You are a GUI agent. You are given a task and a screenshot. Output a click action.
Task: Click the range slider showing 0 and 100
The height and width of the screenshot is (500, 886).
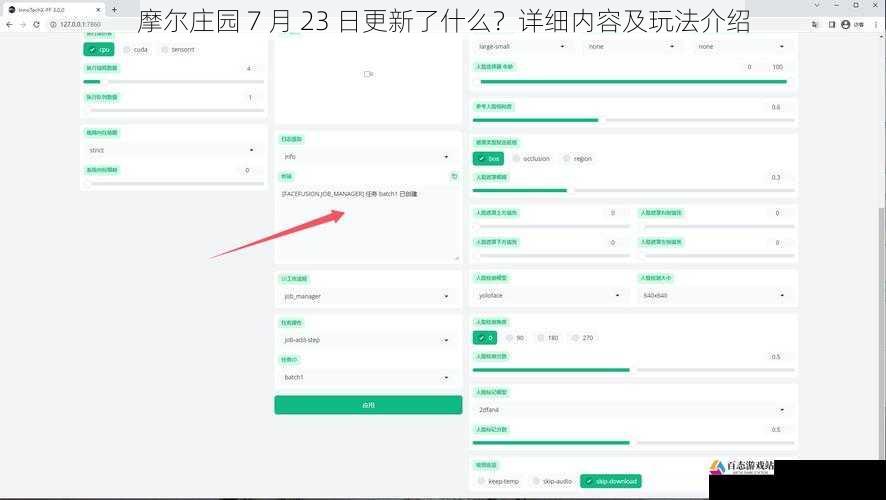click(633, 82)
